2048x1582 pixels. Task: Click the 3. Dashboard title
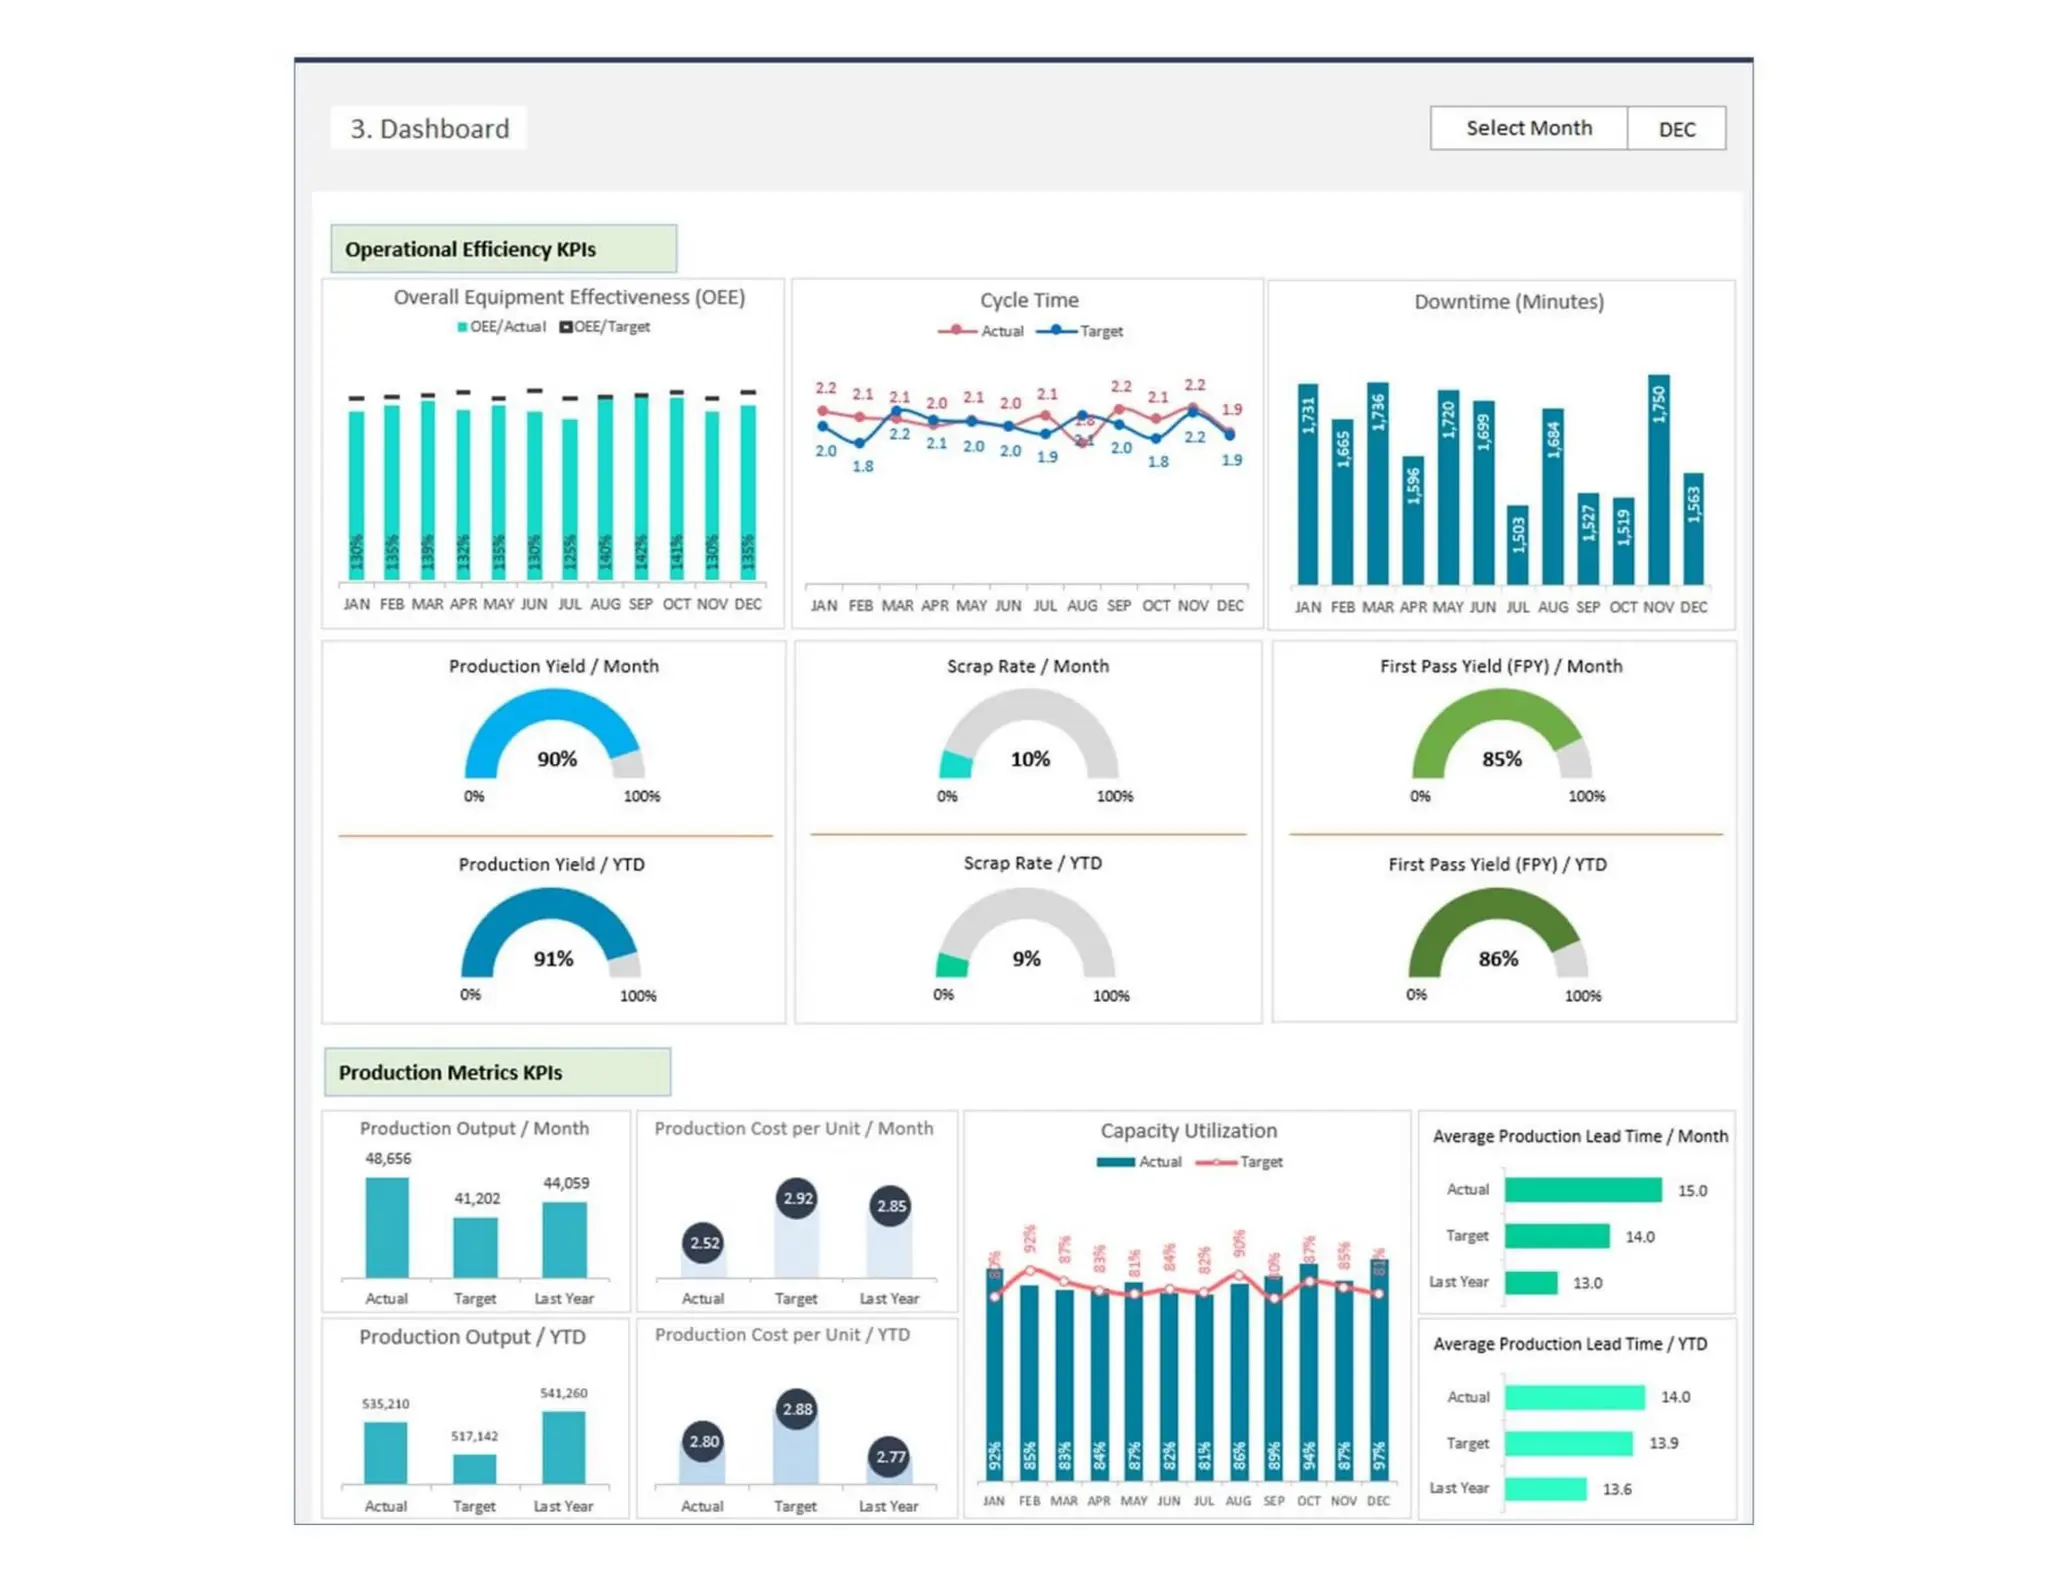click(429, 129)
